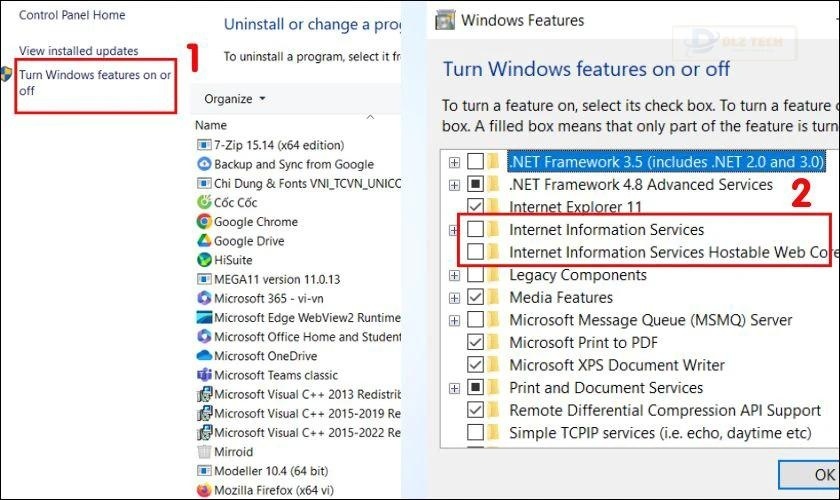The height and width of the screenshot is (500, 840).
Task: Disable Microsoft Print to PDF checkbox
Action: (476, 342)
